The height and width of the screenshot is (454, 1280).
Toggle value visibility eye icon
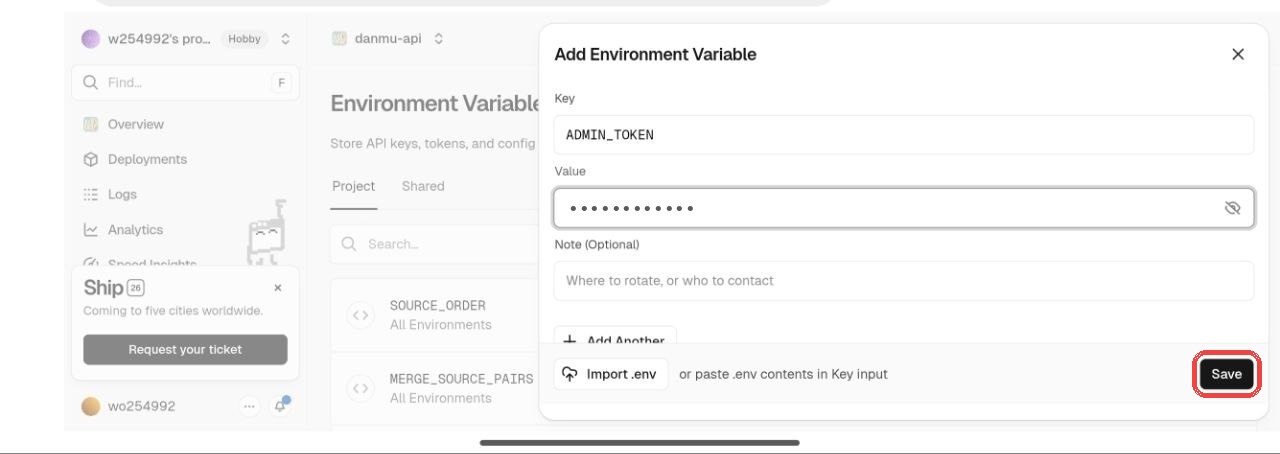coord(1232,208)
